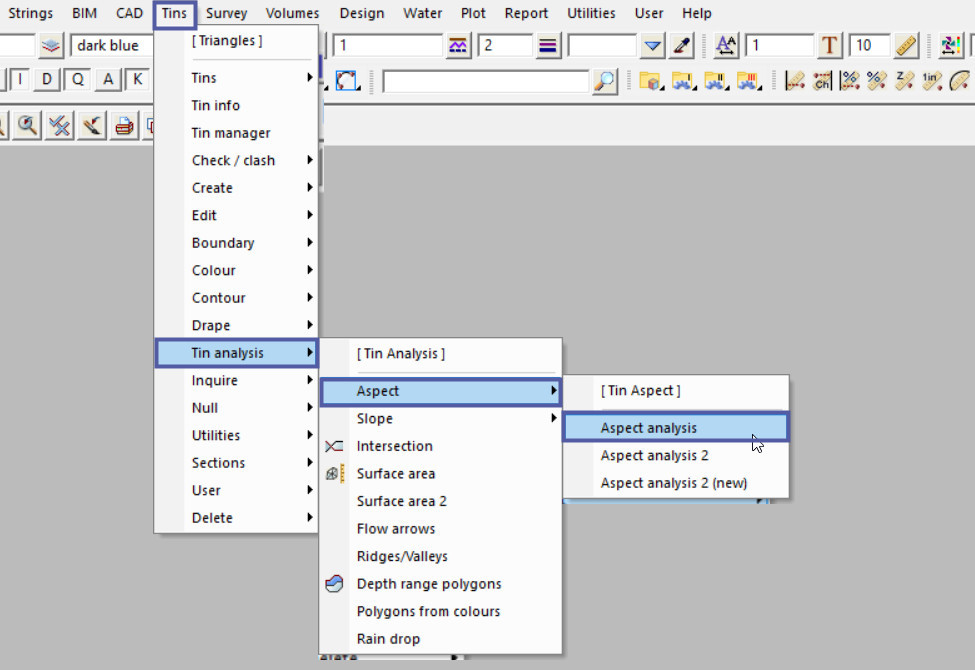Open the Utilities menu in menu bar

click(x=591, y=13)
